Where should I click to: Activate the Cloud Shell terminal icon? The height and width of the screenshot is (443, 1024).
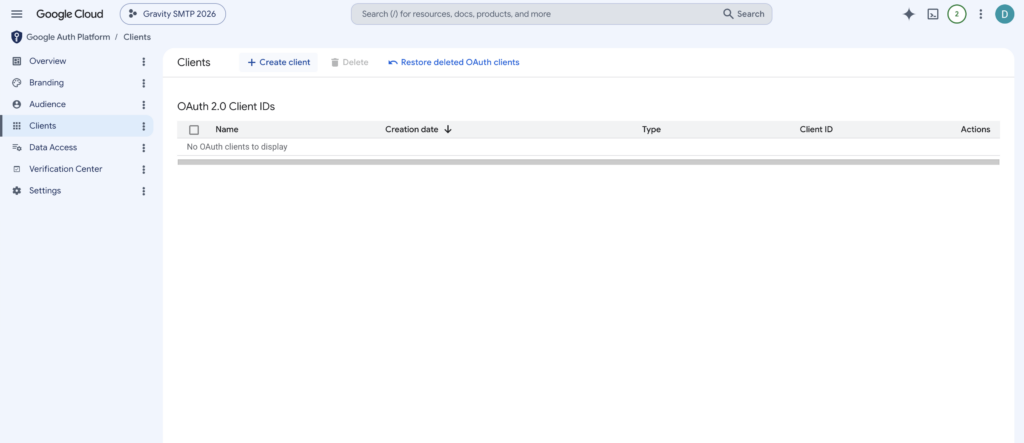tap(933, 14)
